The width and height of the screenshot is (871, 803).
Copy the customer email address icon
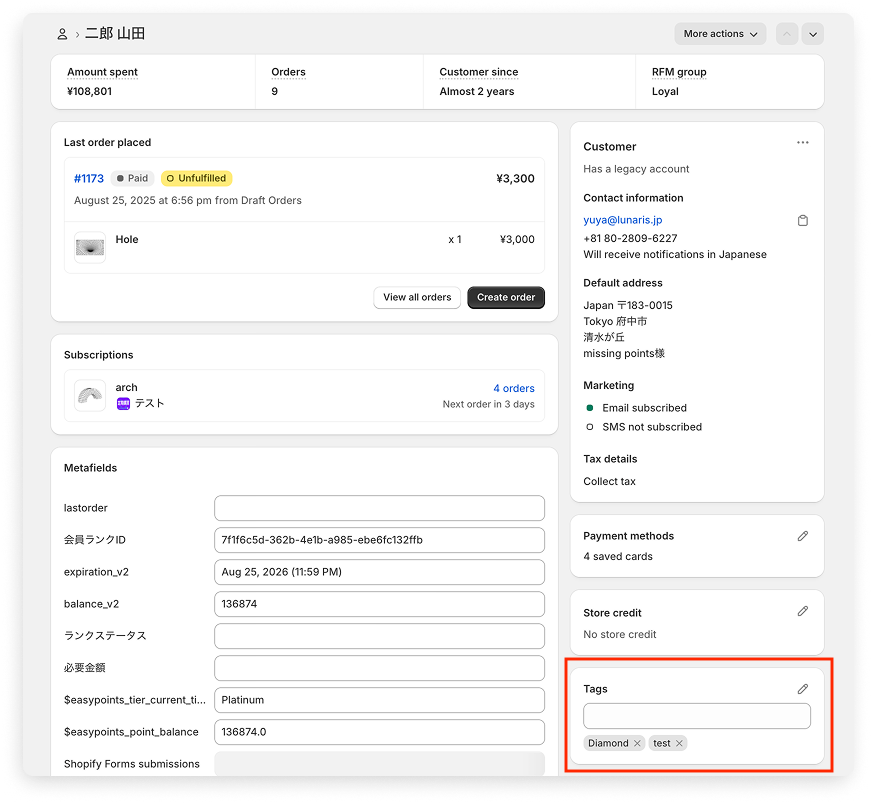pos(802,220)
